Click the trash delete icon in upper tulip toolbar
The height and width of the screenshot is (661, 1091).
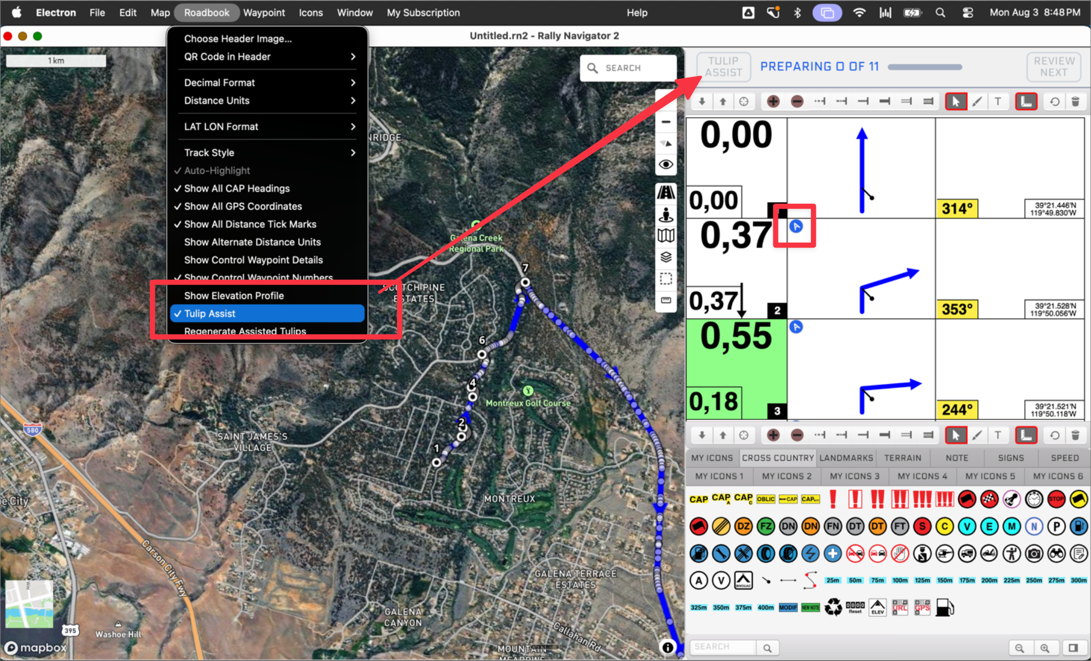pos(1075,102)
